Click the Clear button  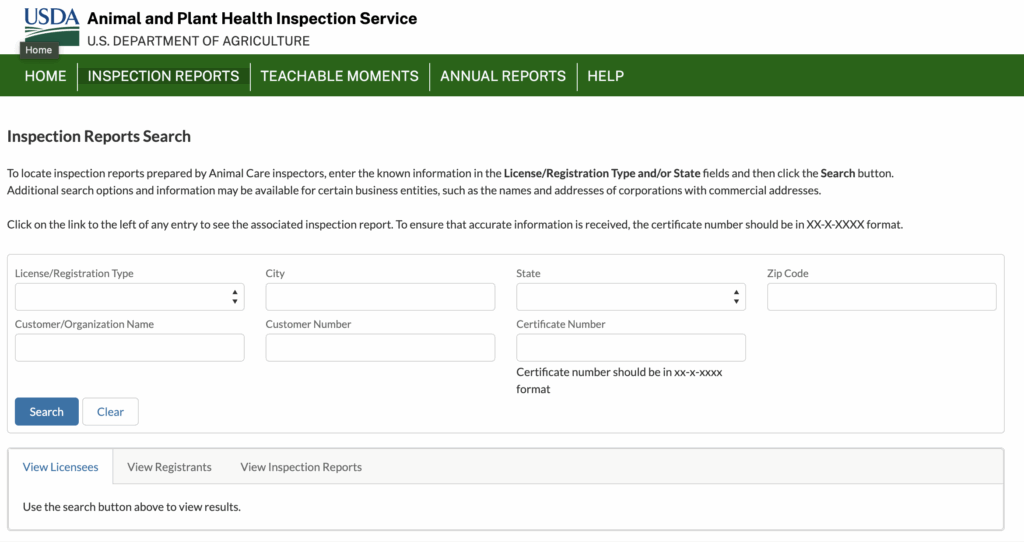110,411
